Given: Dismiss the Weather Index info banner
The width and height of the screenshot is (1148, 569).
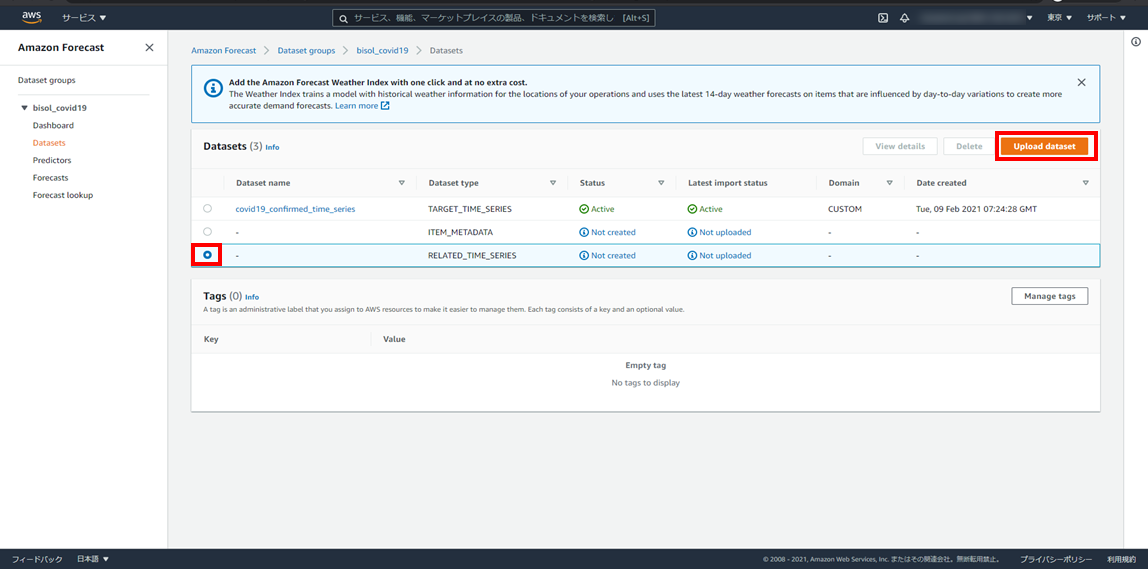Looking at the screenshot, I should [1081, 82].
